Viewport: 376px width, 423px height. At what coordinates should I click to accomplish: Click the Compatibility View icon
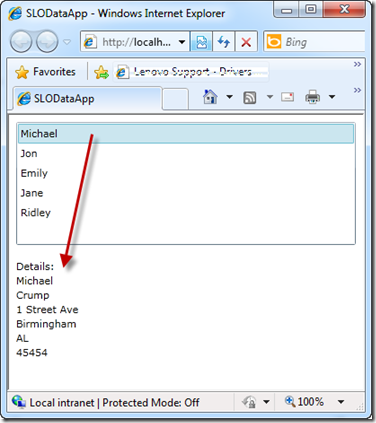[x=201, y=42]
